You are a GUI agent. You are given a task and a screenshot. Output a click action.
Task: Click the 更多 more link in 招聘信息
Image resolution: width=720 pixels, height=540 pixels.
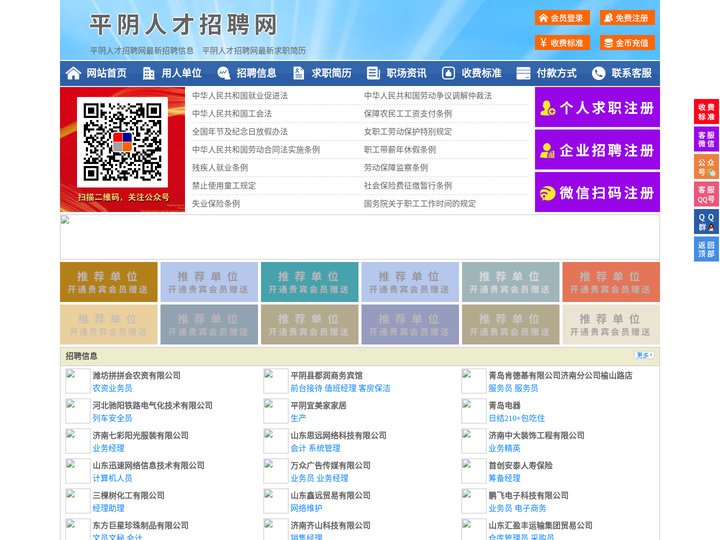coord(644,355)
